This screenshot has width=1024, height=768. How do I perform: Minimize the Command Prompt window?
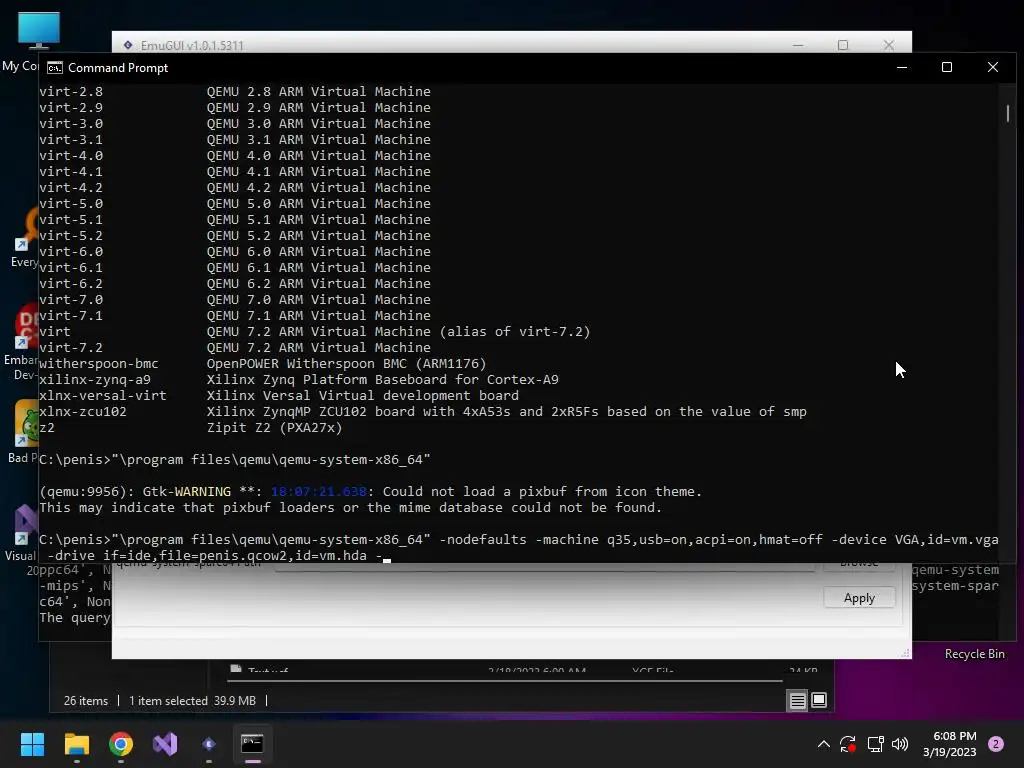click(x=902, y=67)
